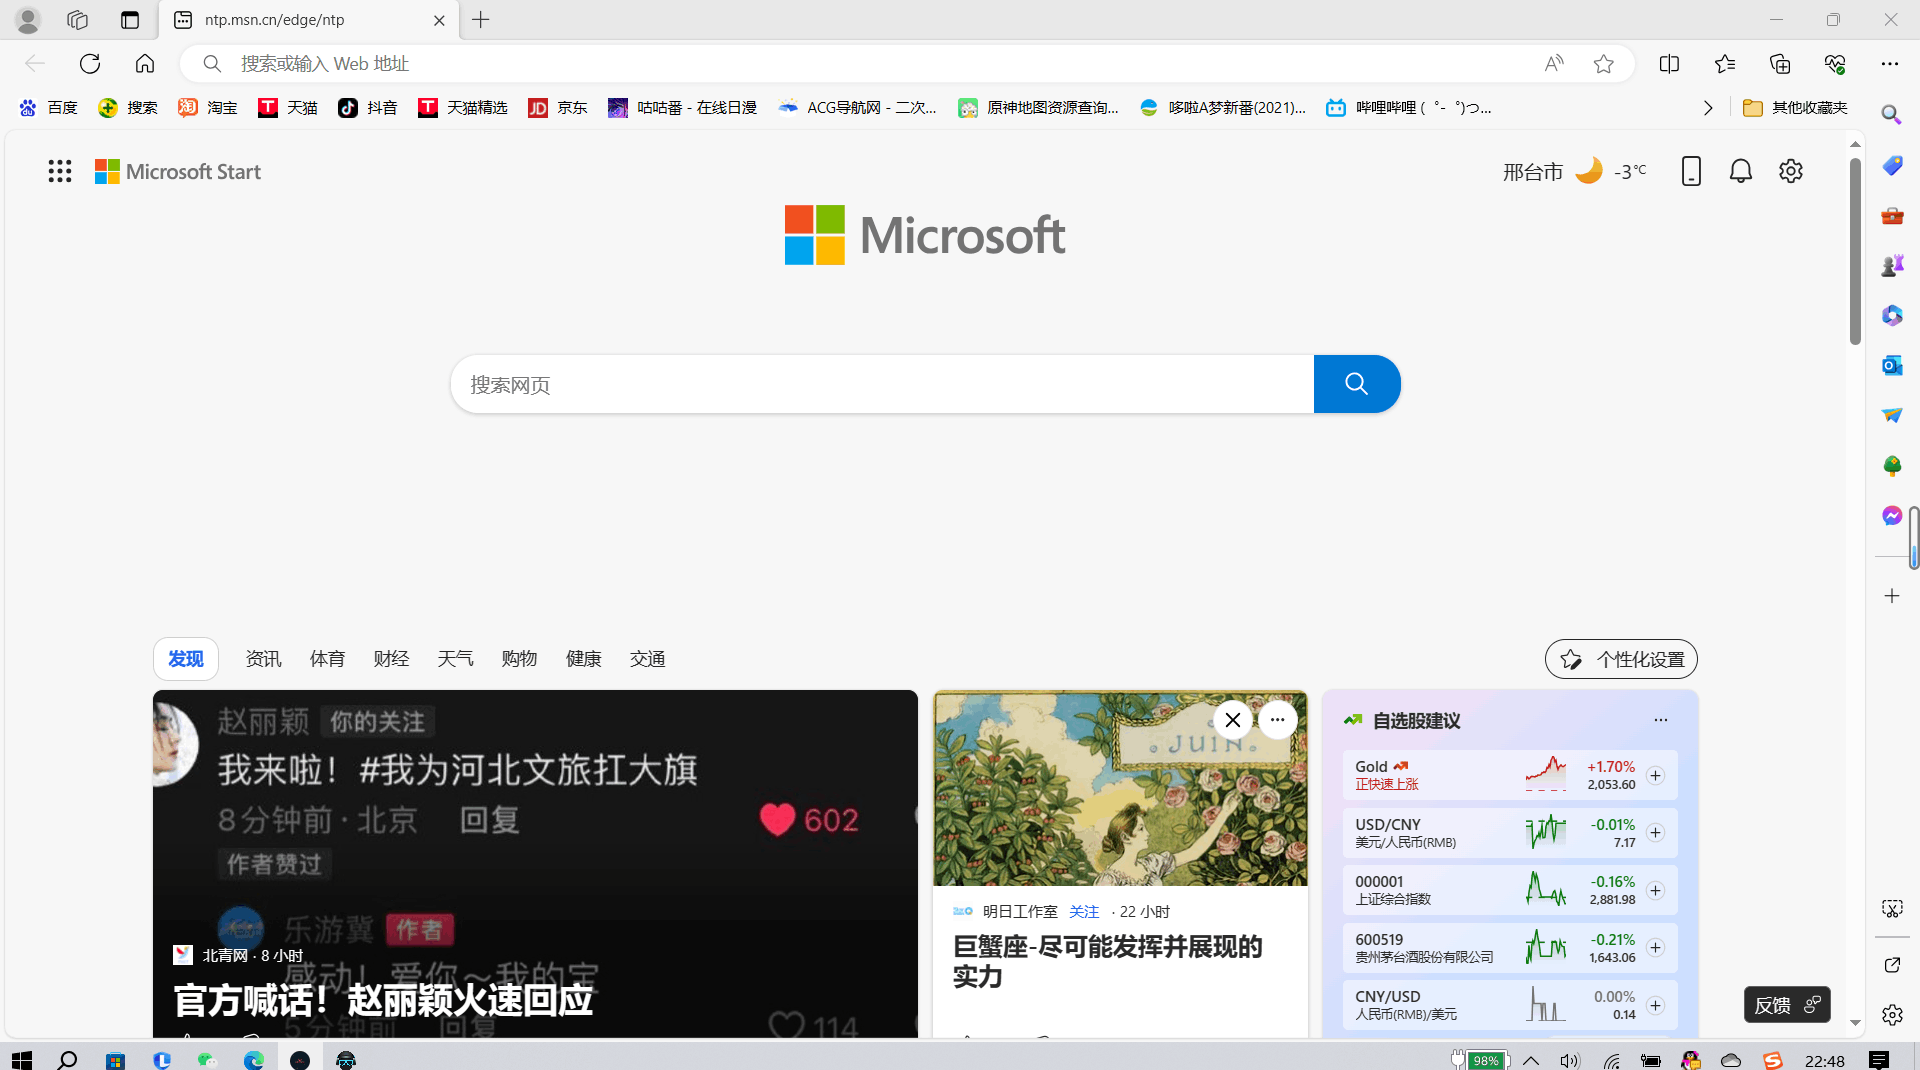Expand hidden favorites with the chevron arrow
1920x1070 pixels.
(1708, 107)
